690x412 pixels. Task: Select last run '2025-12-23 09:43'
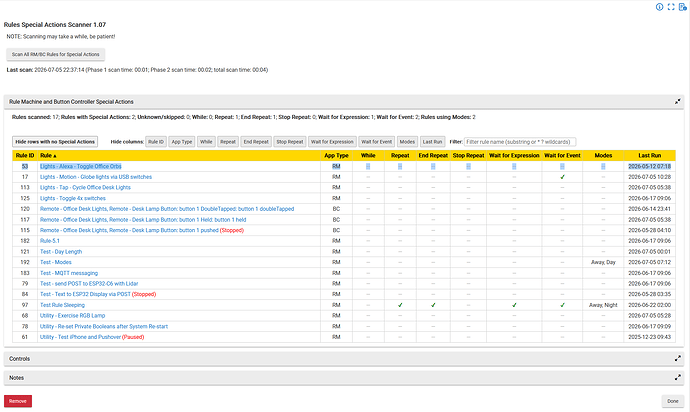(x=650, y=337)
